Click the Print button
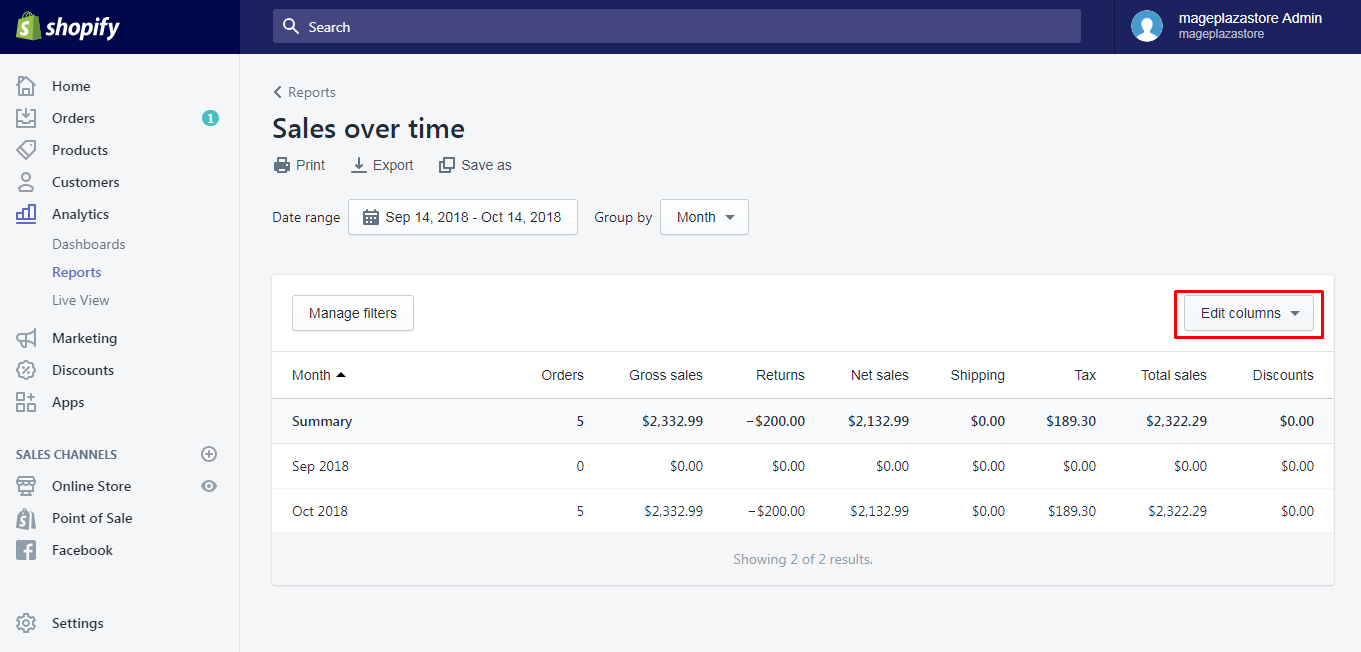Viewport: 1361px width, 652px height. coord(299,165)
